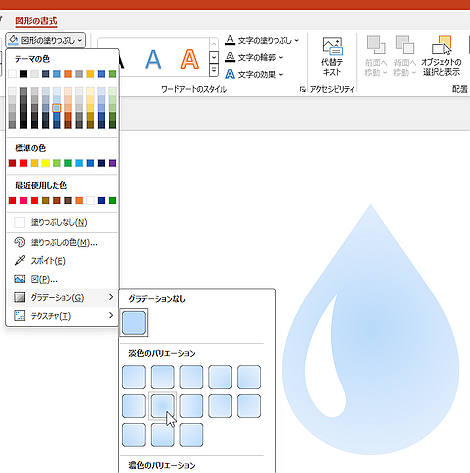This screenshot has width=470, height=473.
Task: Choose 塗りつぶしなし(N) option
Action: pos(63,222)
